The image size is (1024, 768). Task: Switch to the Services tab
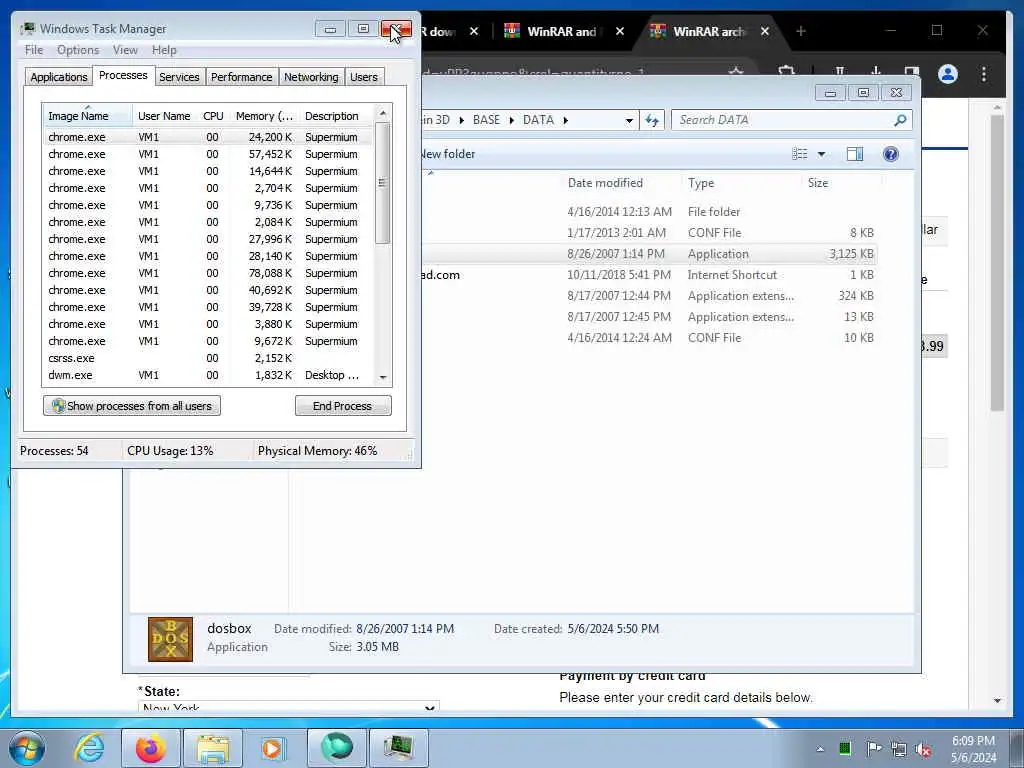coord(179,77)
